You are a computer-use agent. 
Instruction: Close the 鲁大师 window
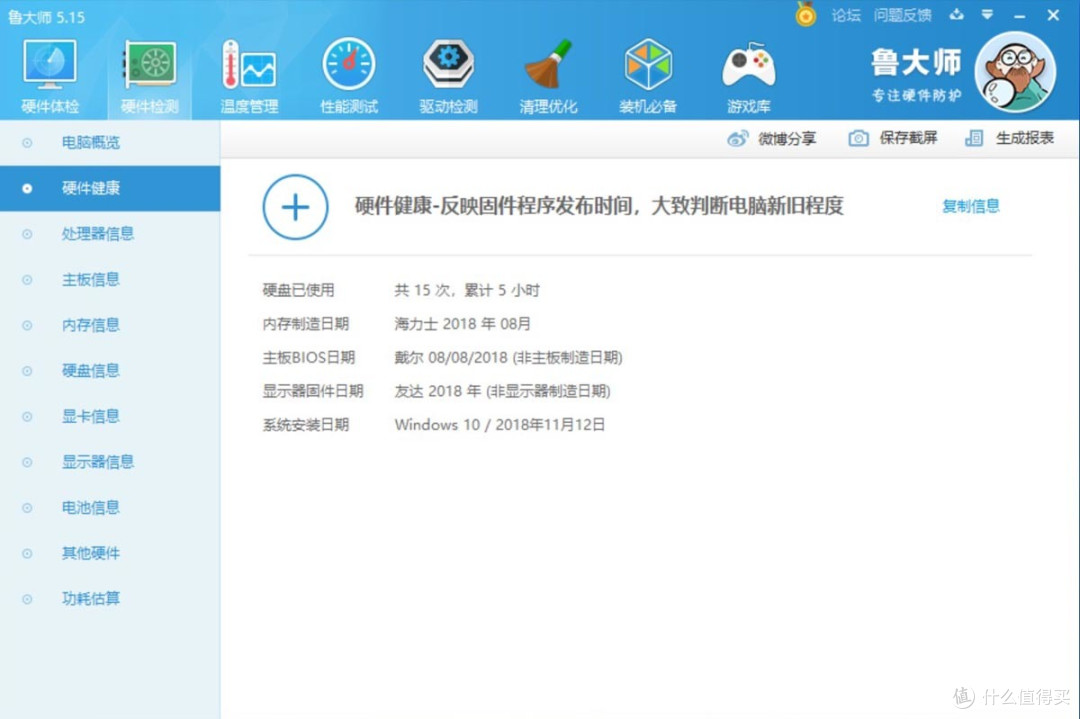tap(1053, 14)
